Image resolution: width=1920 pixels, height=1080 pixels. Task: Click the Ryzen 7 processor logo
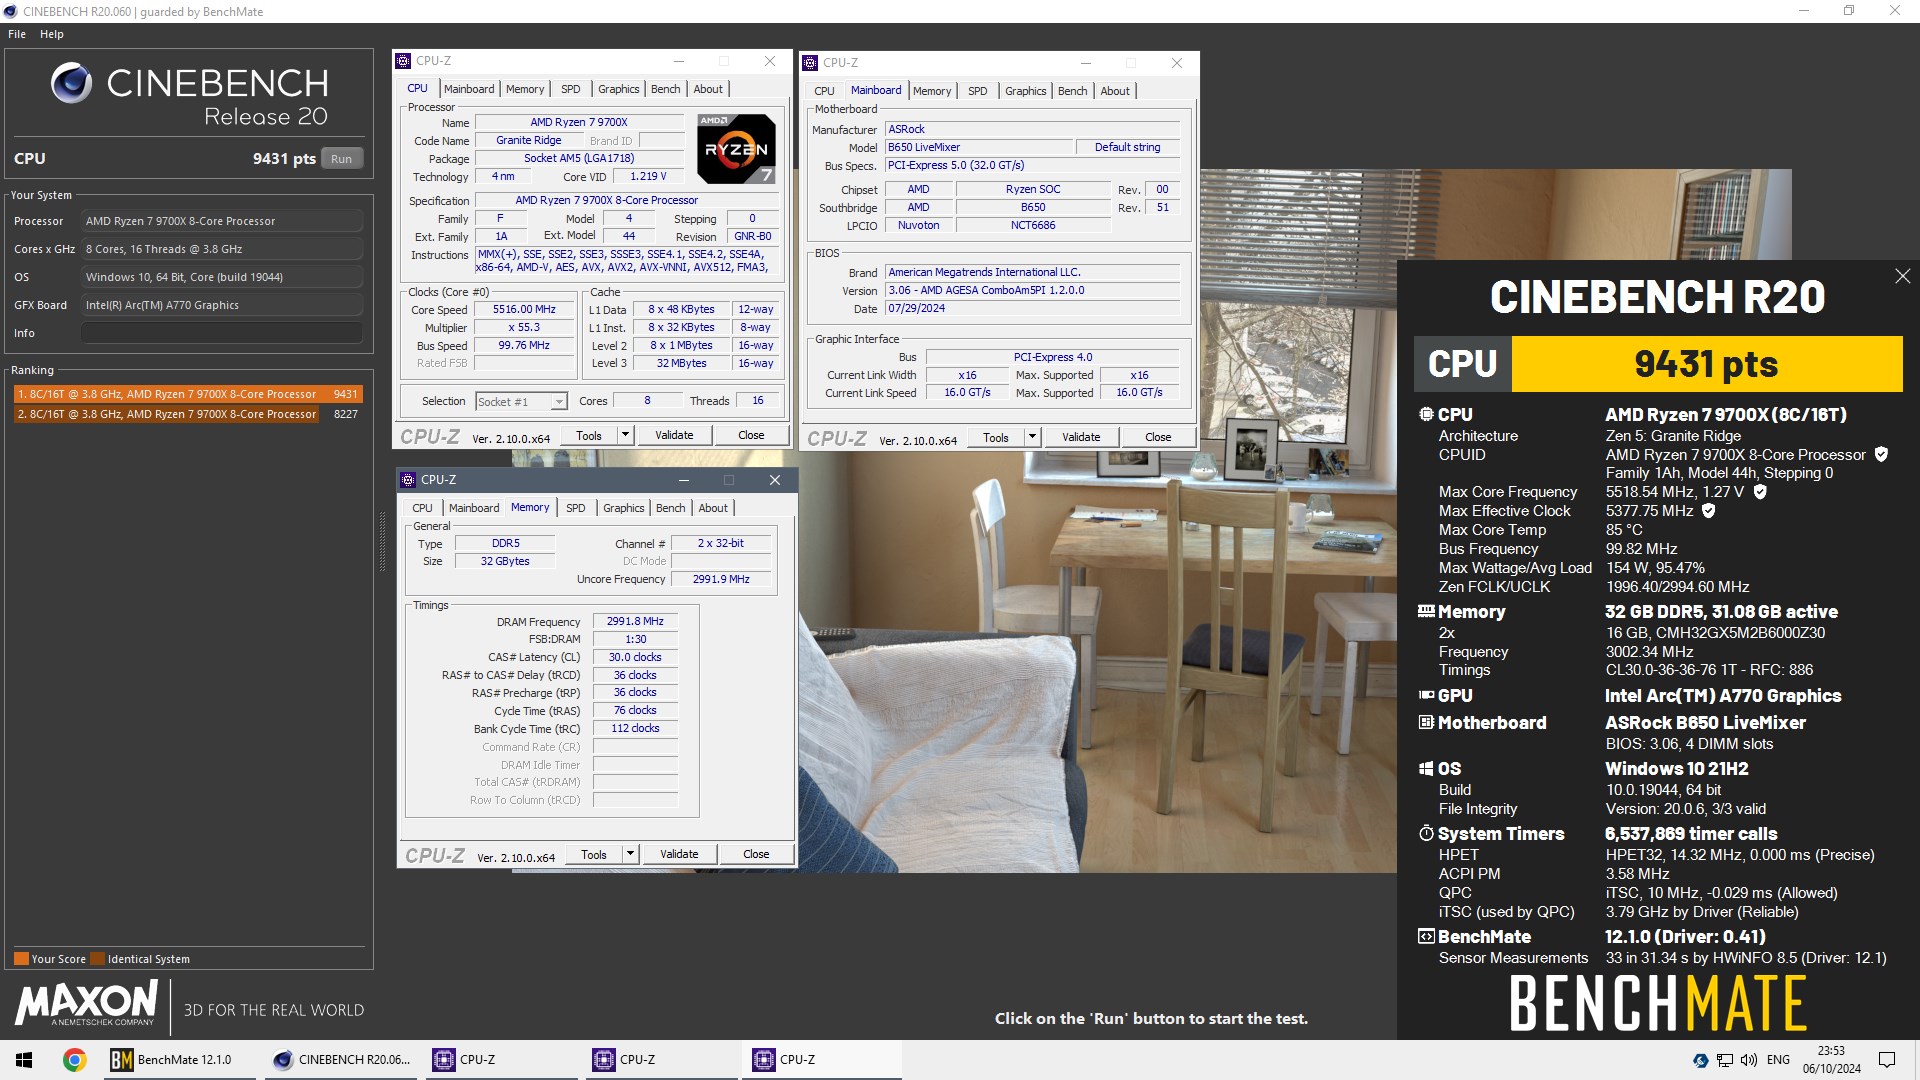(x=736, y=149)
